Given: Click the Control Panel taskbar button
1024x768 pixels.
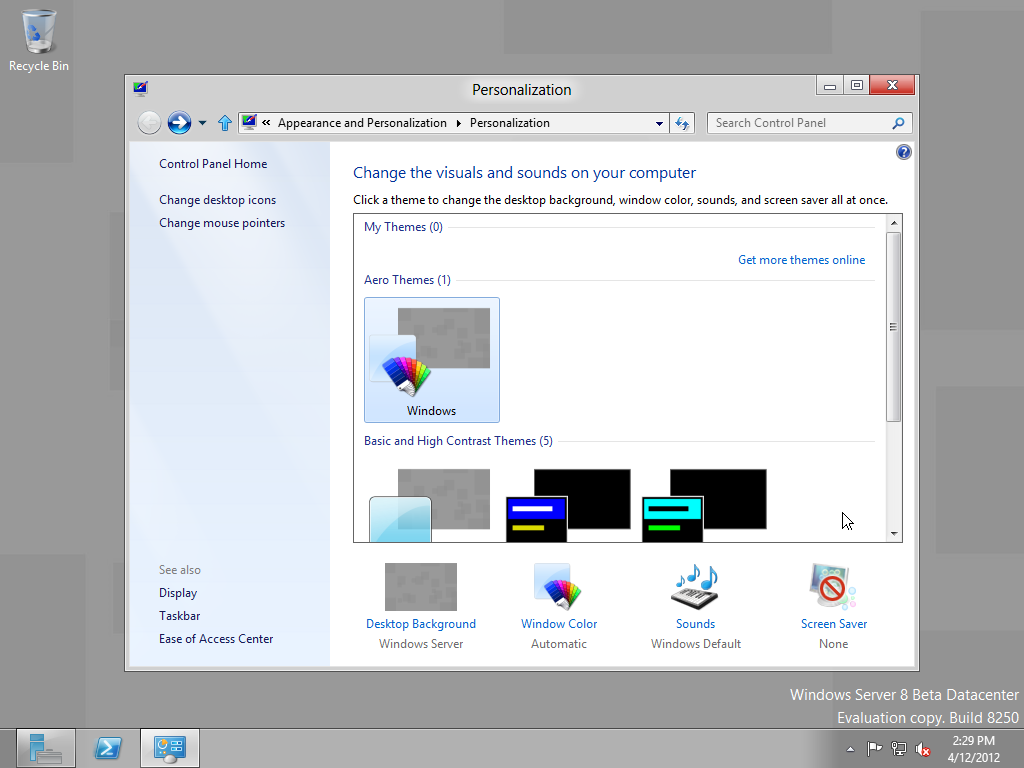Looking at the screenshot, I should point(170,748).
